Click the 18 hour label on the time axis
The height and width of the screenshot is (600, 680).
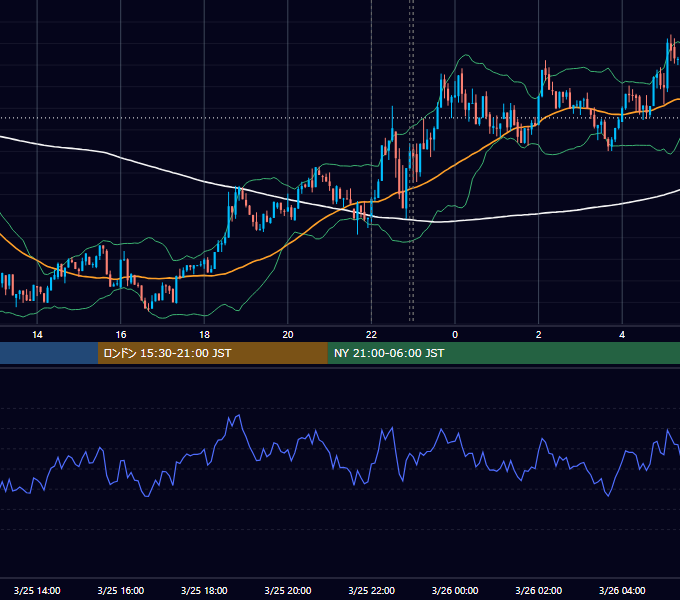204,335
